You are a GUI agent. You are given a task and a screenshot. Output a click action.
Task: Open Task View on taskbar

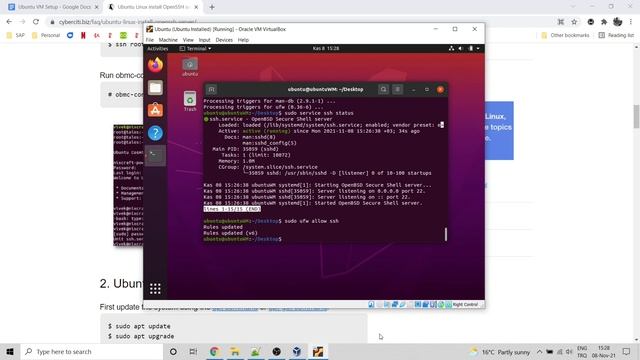pos(193,351)
